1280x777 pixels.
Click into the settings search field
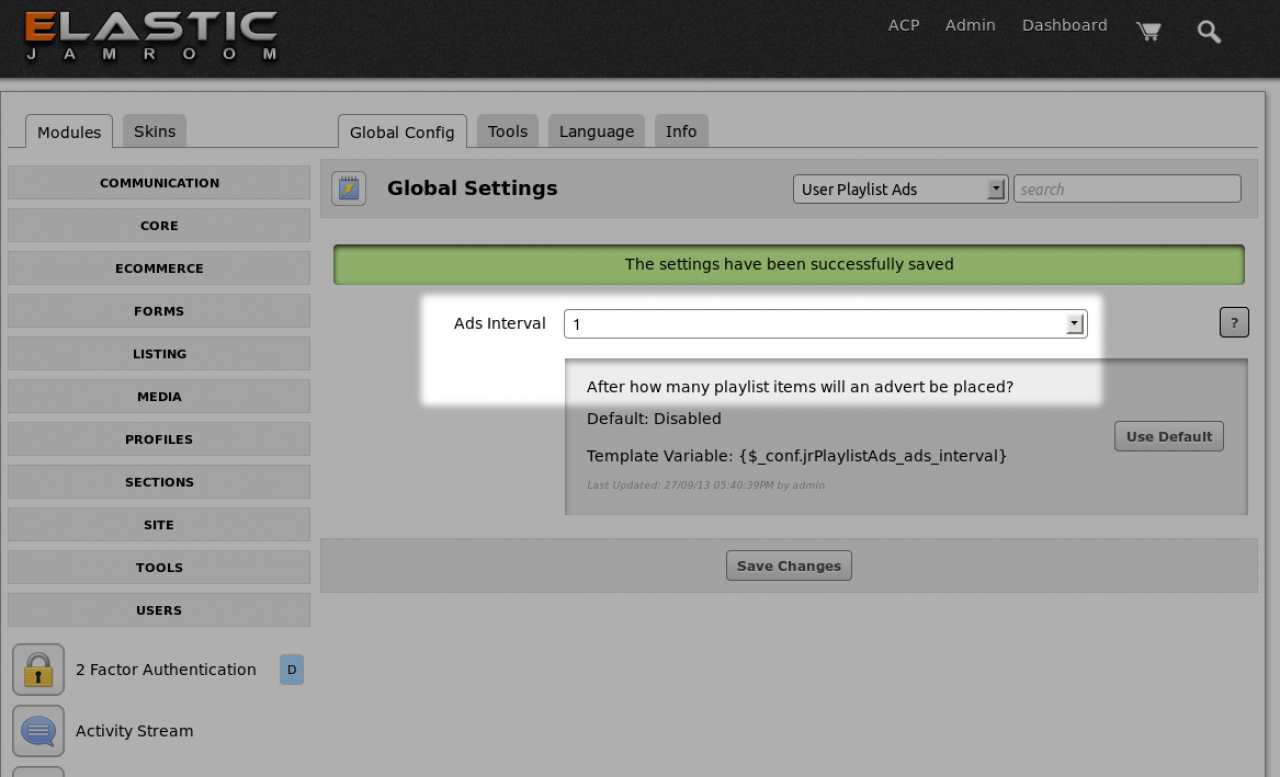pos(1127,189)
